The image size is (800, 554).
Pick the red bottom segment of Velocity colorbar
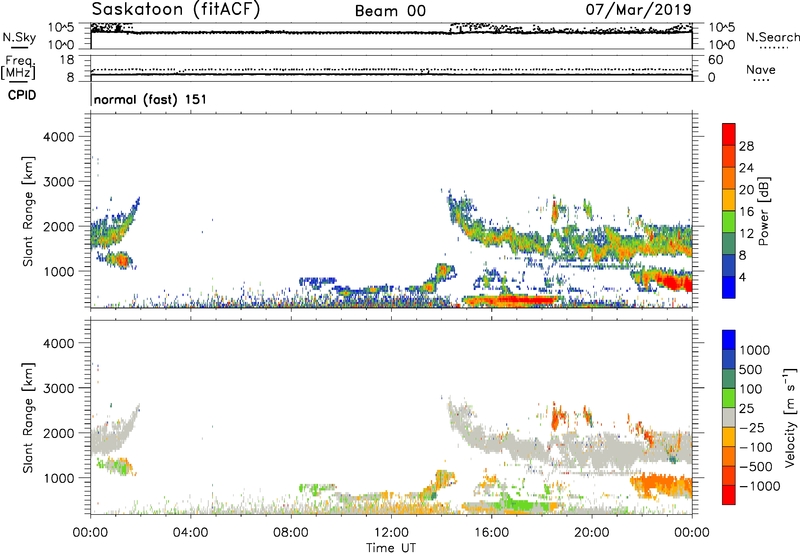click(729, 495)
